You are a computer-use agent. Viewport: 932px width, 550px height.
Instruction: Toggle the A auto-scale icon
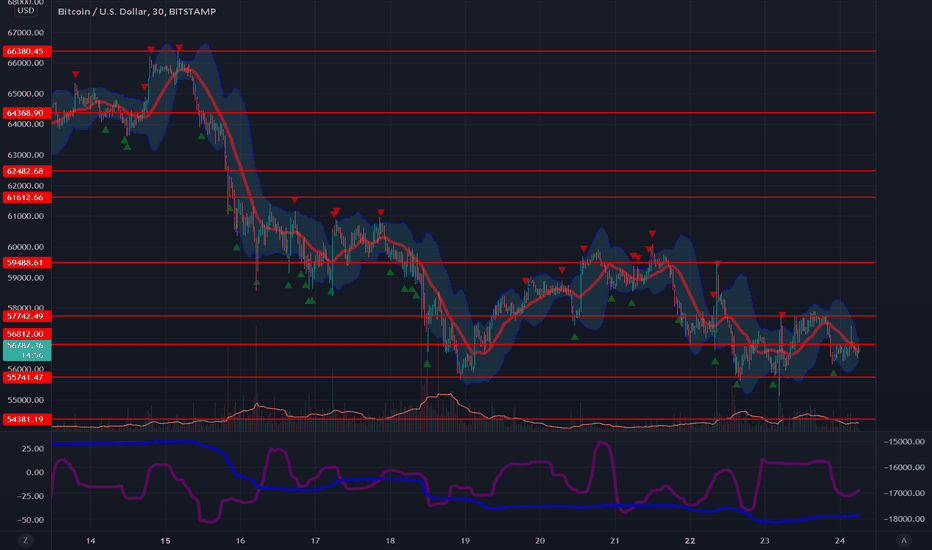903,540
